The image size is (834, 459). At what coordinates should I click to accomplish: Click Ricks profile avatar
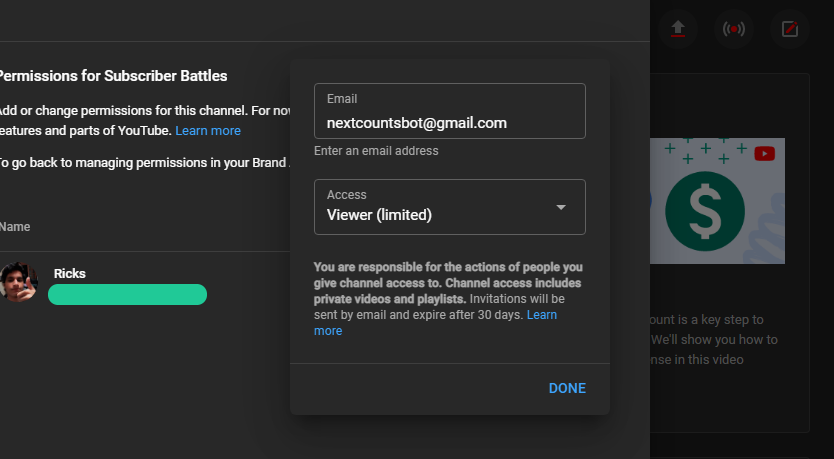tap(18, 282)
